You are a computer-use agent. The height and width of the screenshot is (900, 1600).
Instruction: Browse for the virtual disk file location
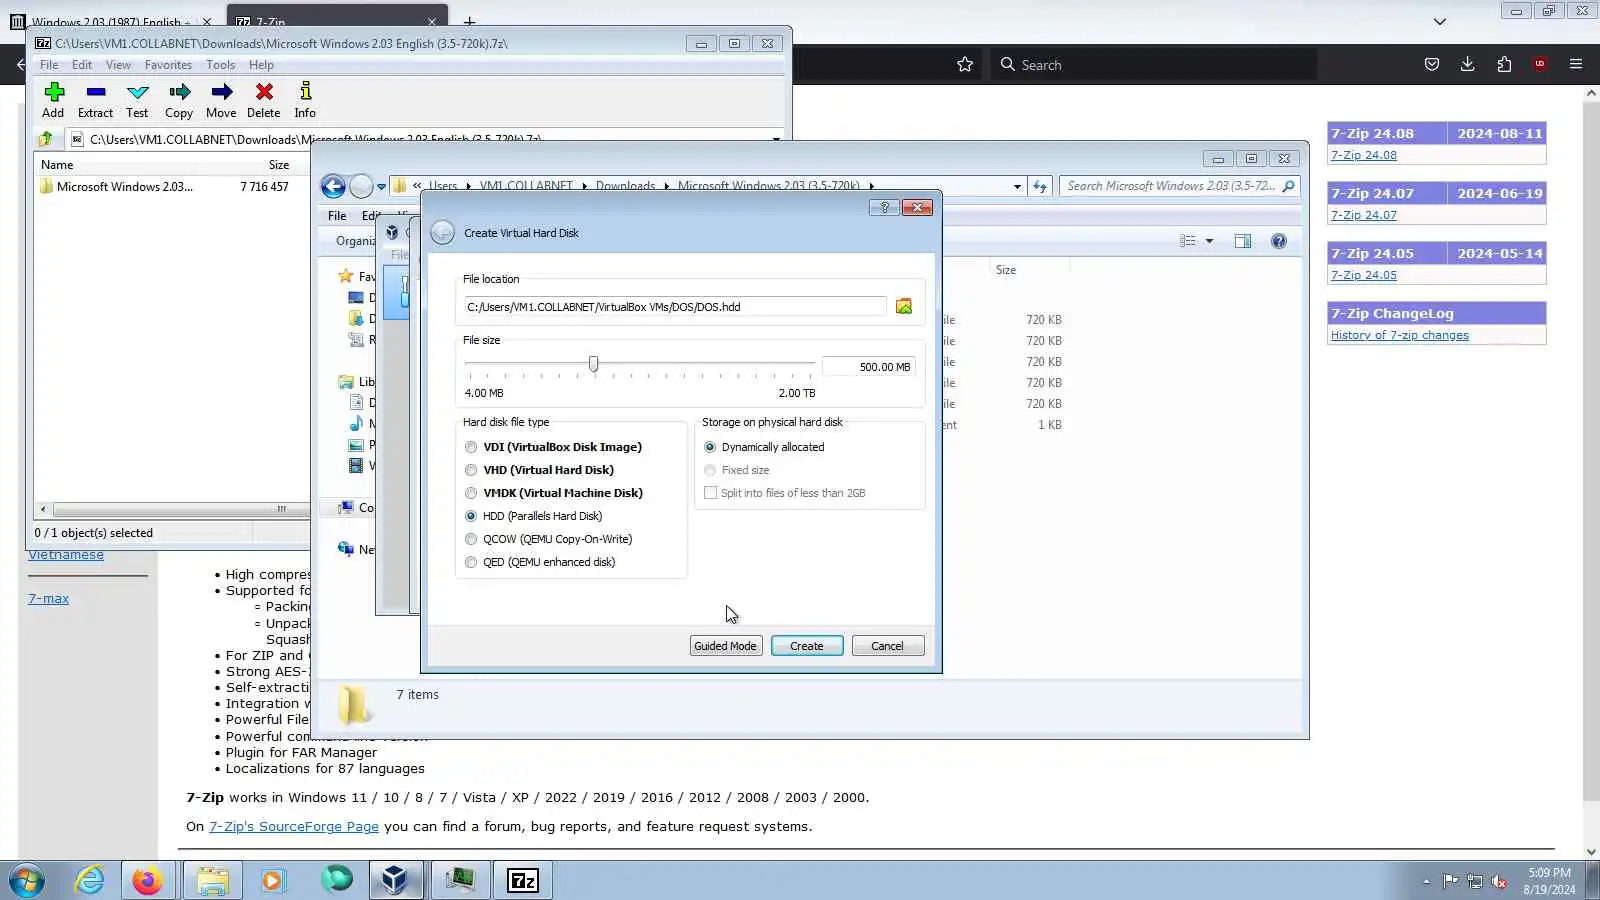(x=904, y=306)
